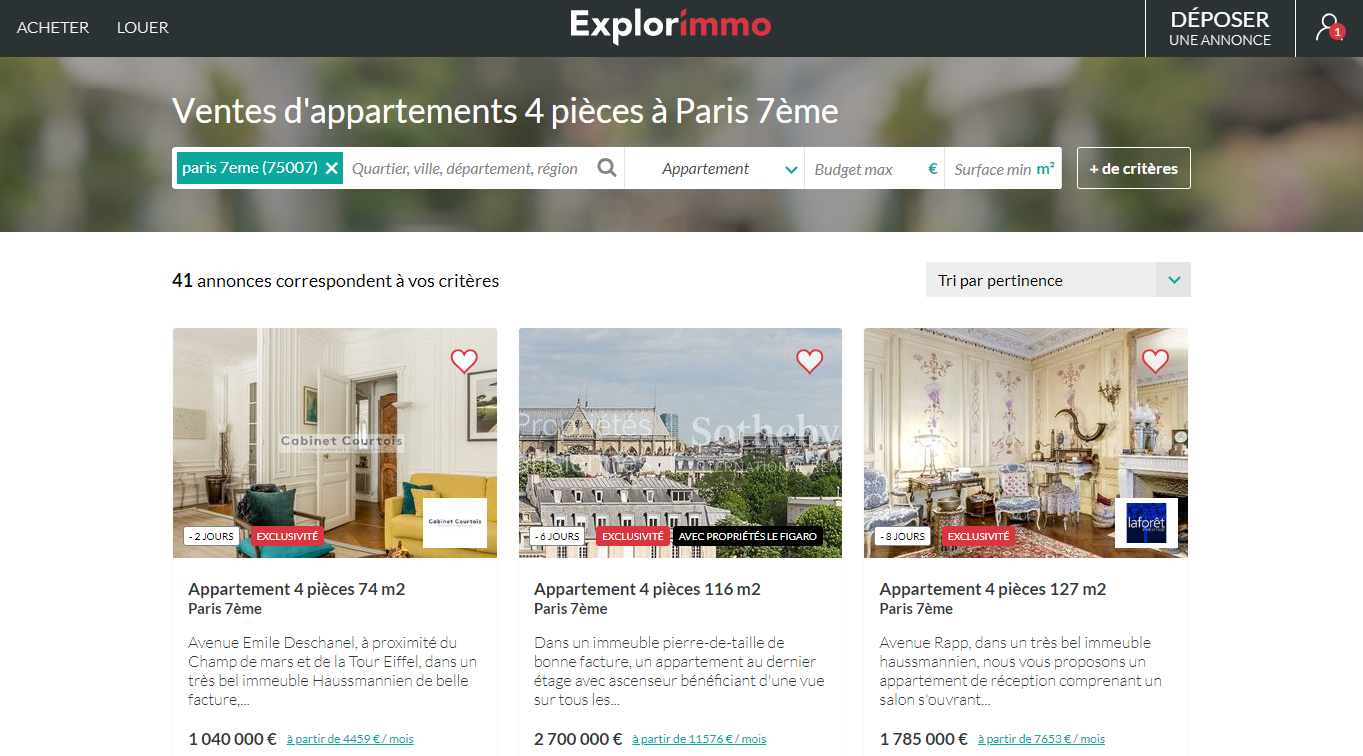The height and width of the screenshot is (756, 1363).
Task: Click the search magnifier icon in location field
Action: 607,168
